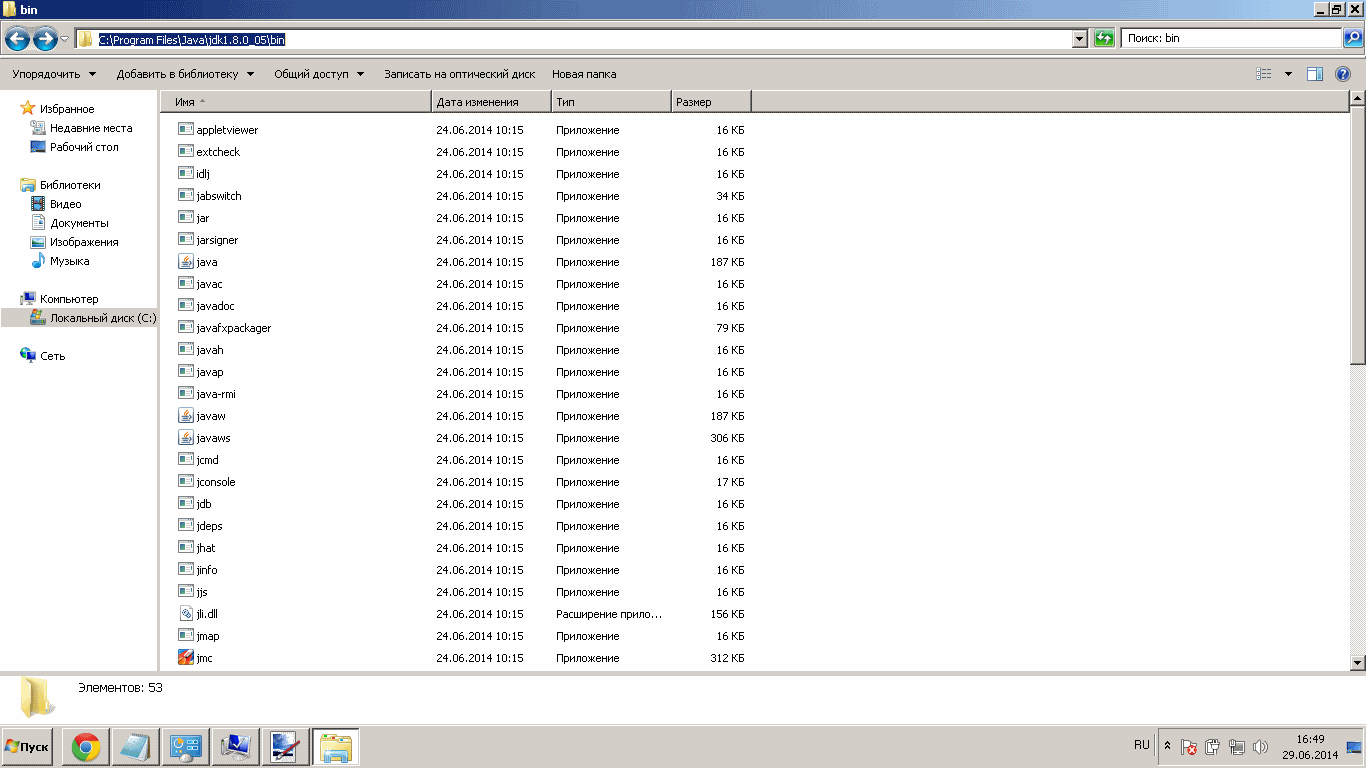Viewport: 1366px width, 768px height.
Task: Click the notepad icon in taskbar
Action: tap(135, 747)
